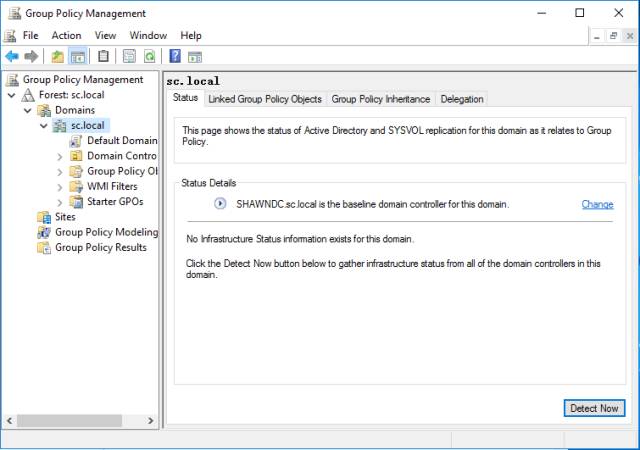Click the WMI Filters folder icon

click(76, 187)
